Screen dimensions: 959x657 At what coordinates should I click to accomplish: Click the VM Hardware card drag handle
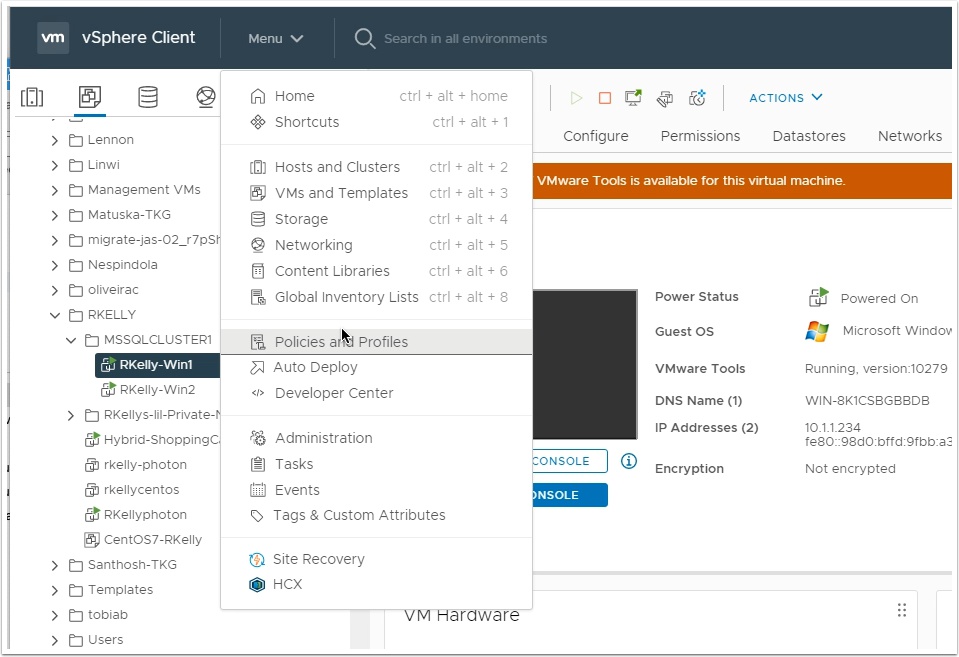pyautogui.click(x=902, y=610)
